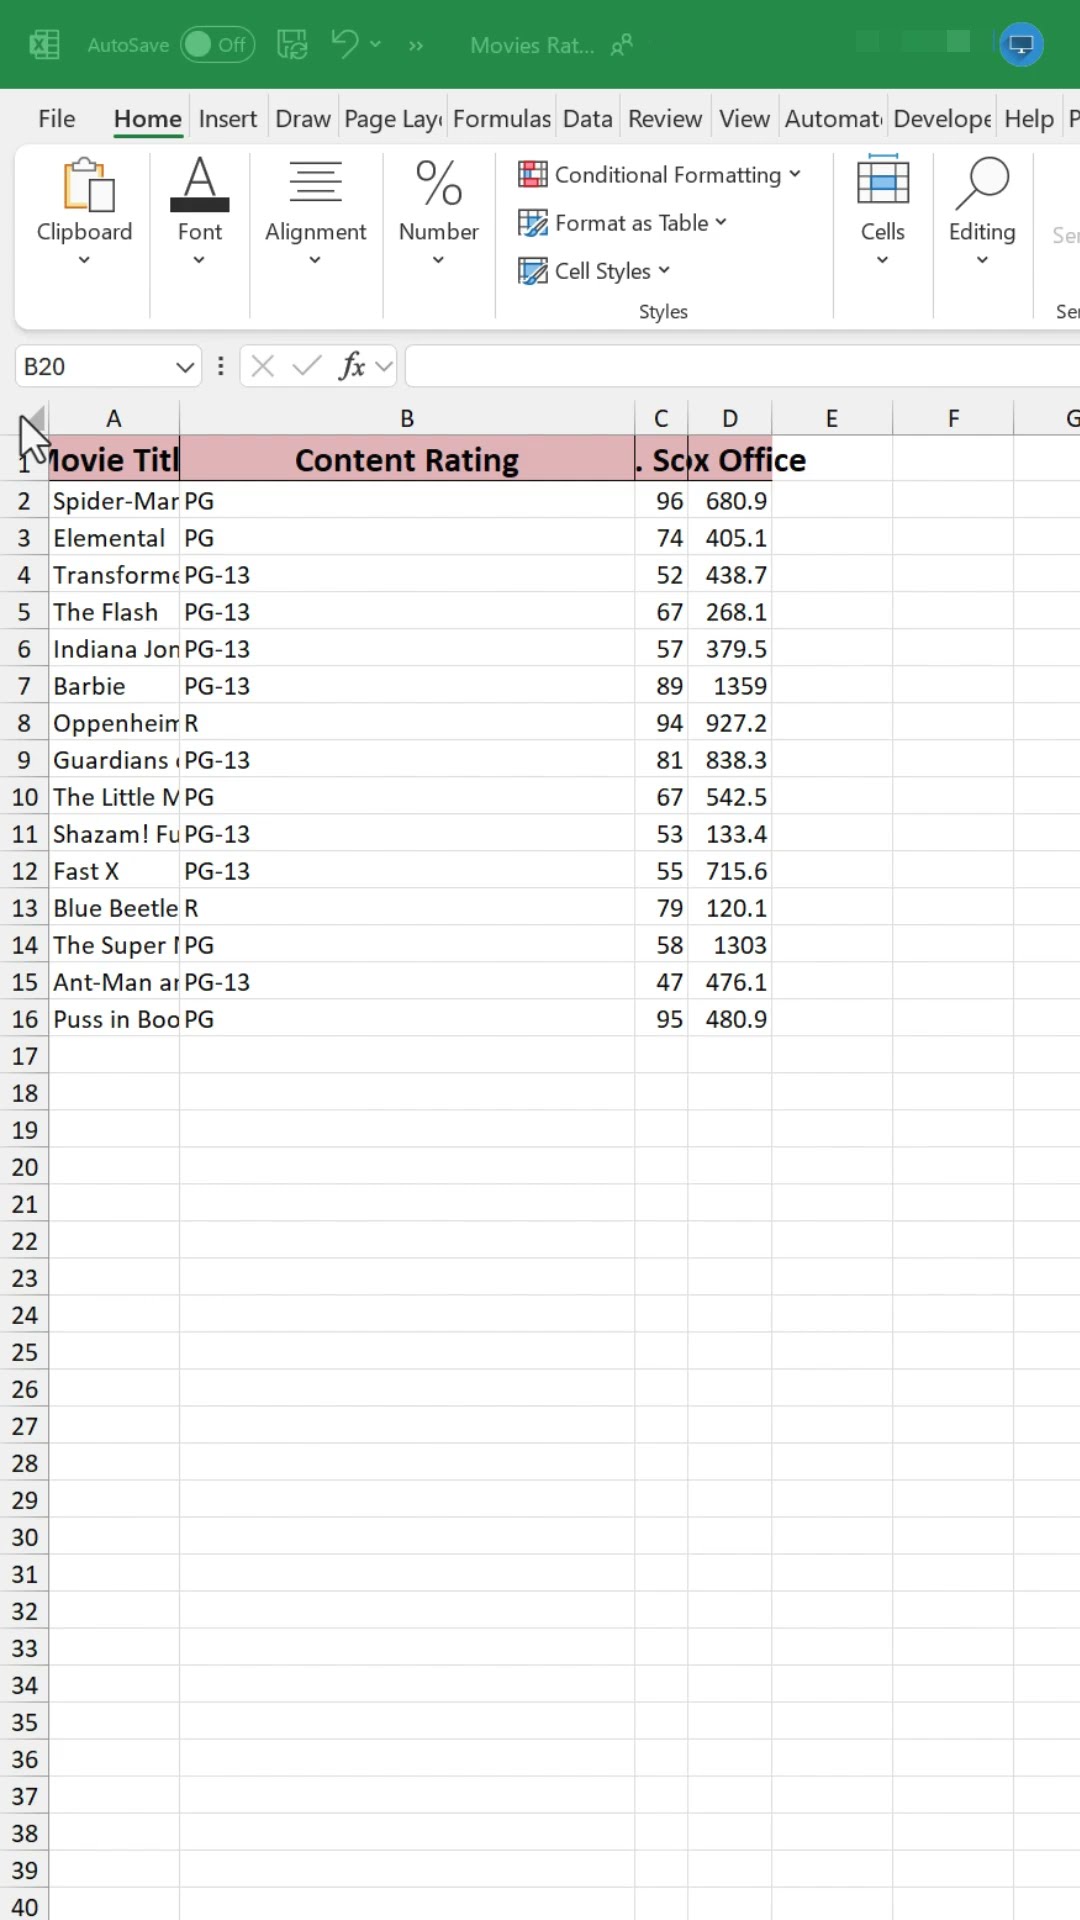1080x1920 pixels.
Task: Open the Undo history dropdown arrow
Action: pyautogui.click(x=376, y=44)
